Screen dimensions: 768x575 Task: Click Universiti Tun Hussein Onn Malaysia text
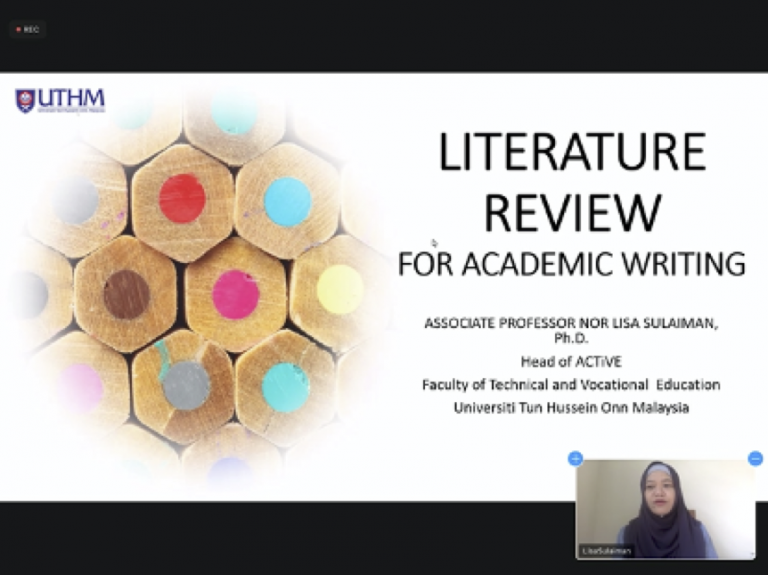(x=571, y=407)
